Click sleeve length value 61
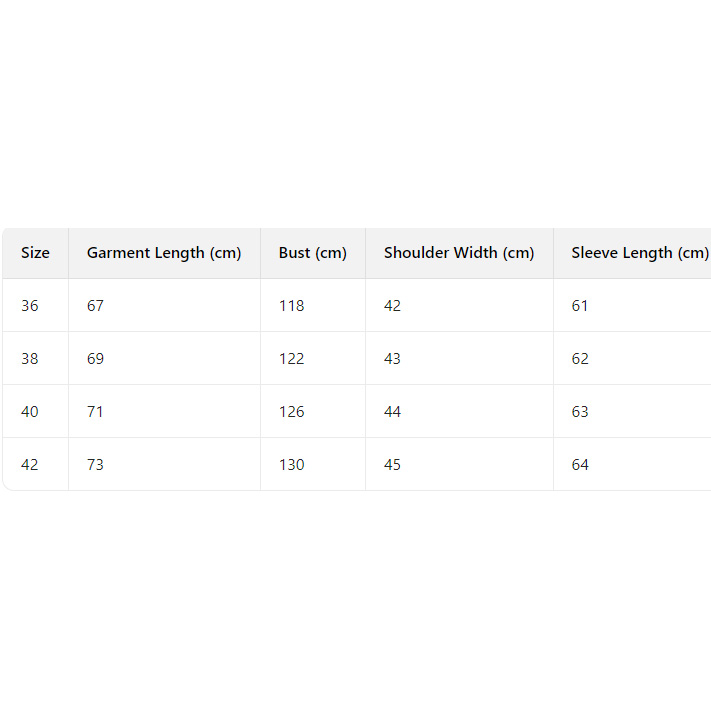This screenshot has width=711, height=711. point(581,306)
